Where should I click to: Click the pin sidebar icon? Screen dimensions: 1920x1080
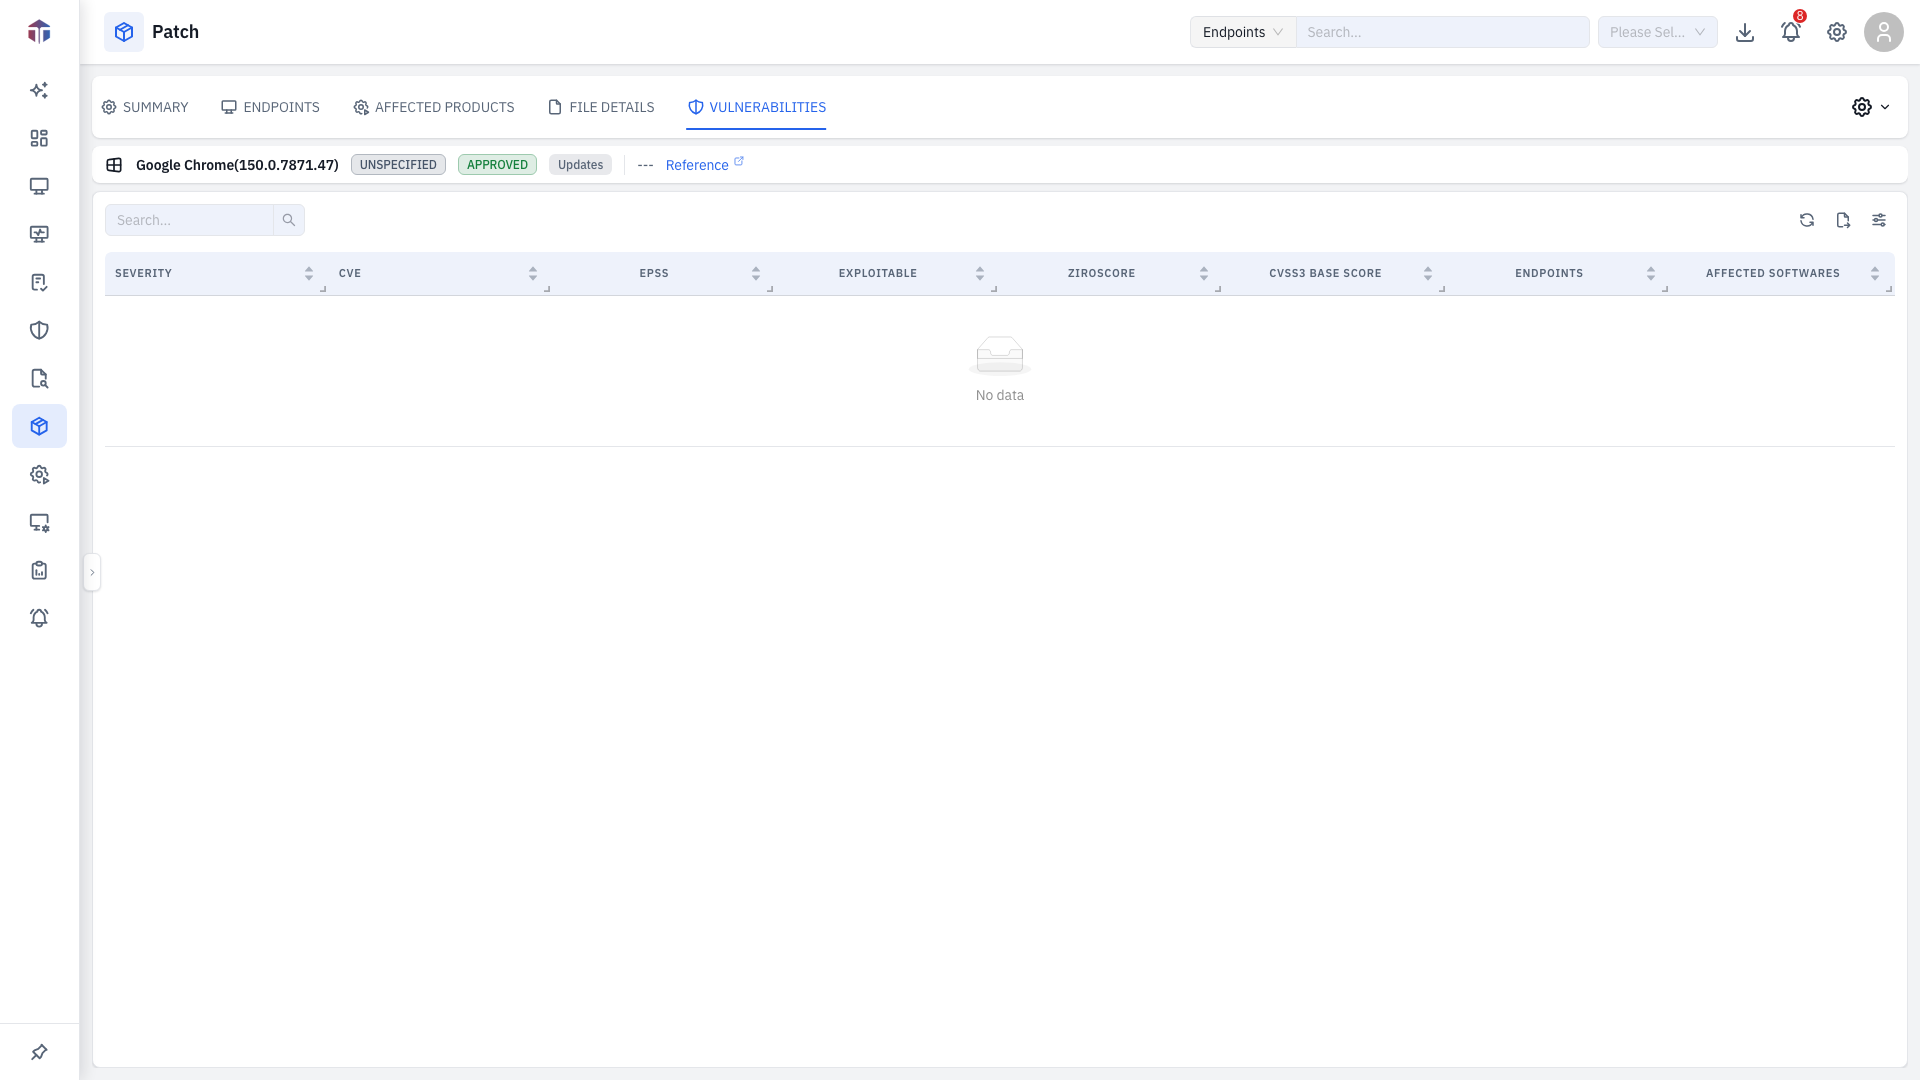pyautogui.click(x=39, y=1052)
